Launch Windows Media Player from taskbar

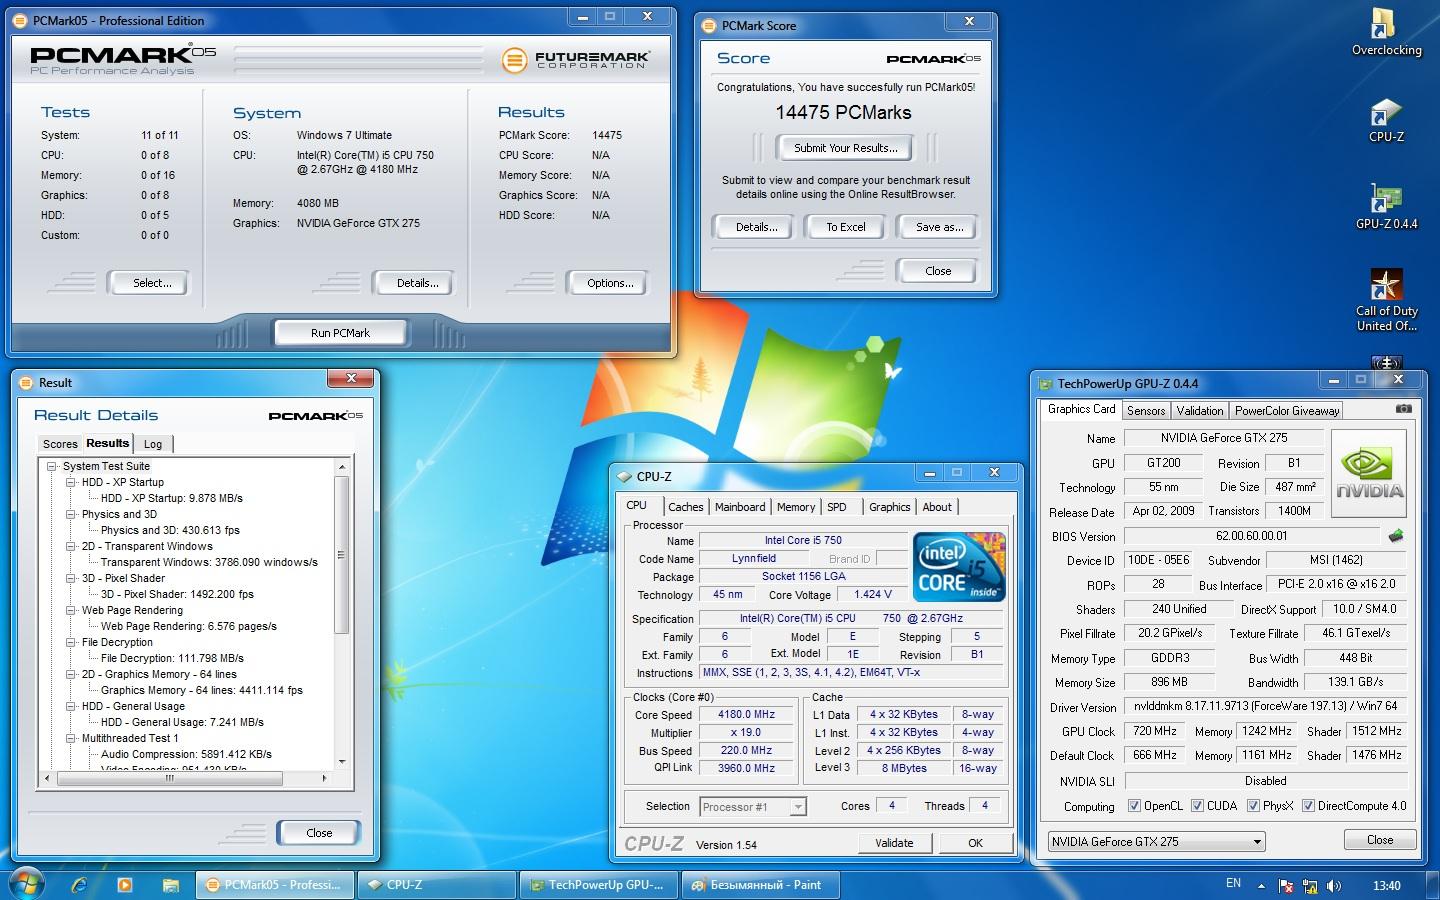(125, 885)
